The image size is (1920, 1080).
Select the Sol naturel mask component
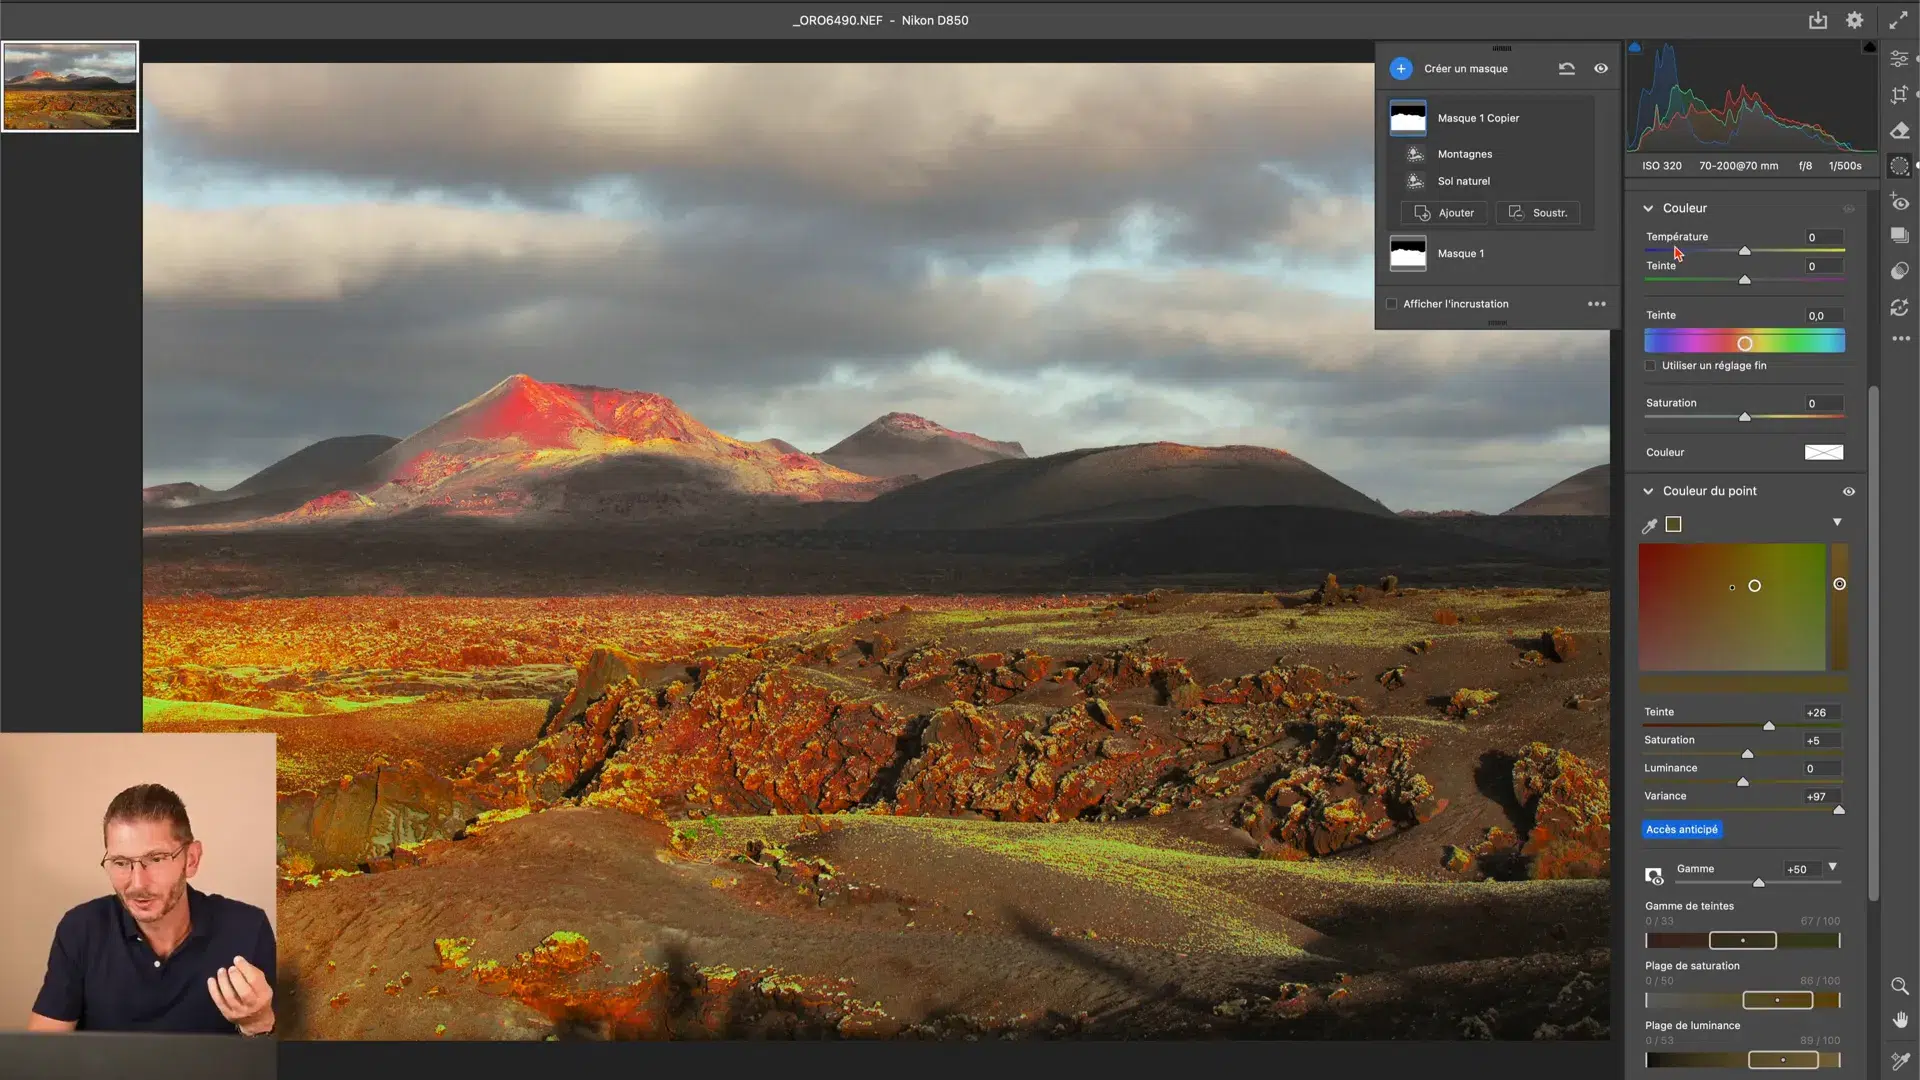[x=1463, y=181]
